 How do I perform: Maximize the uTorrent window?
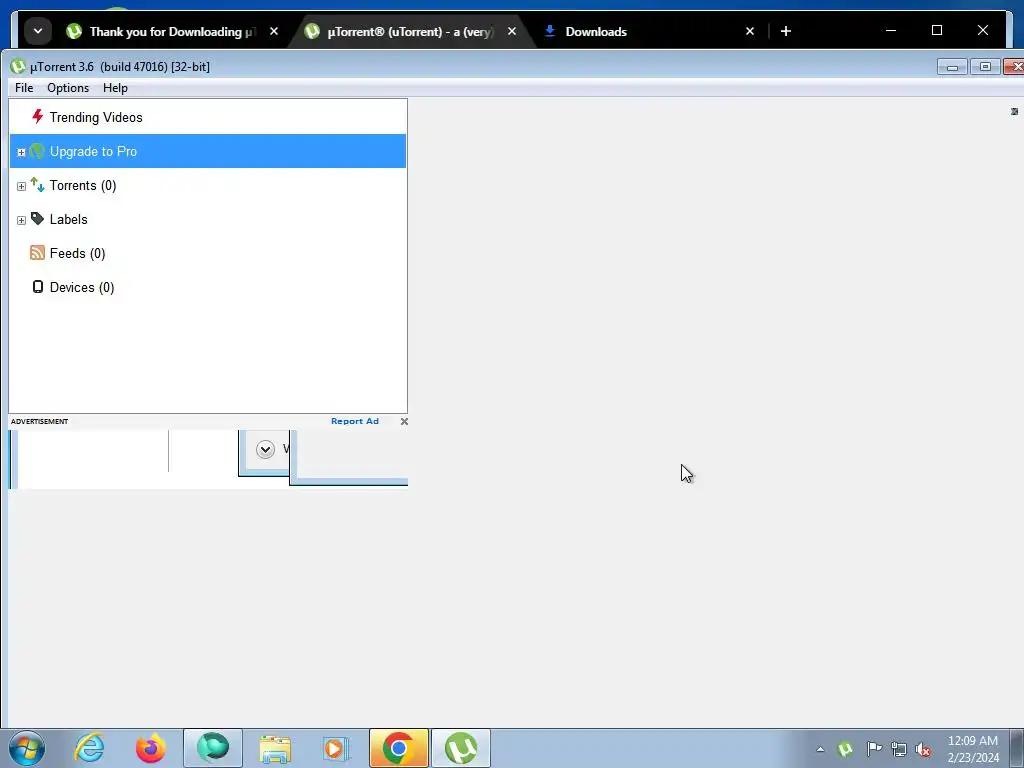tap(985, 67)
